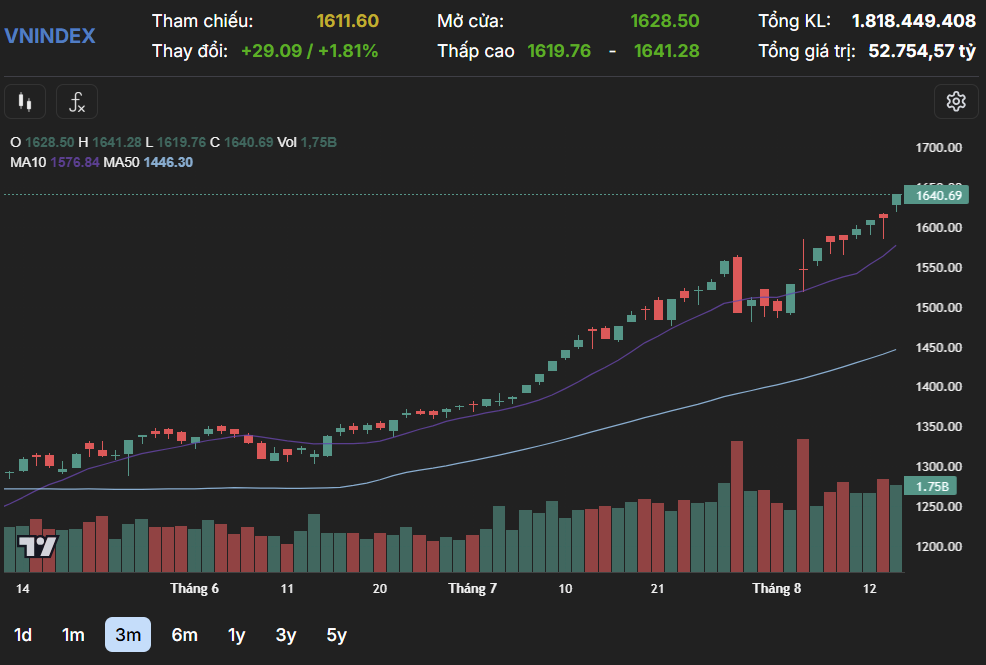Viewport: 986px width, 665px height.
Task: Click the '20' date axis label
Action: pos(380,589)
